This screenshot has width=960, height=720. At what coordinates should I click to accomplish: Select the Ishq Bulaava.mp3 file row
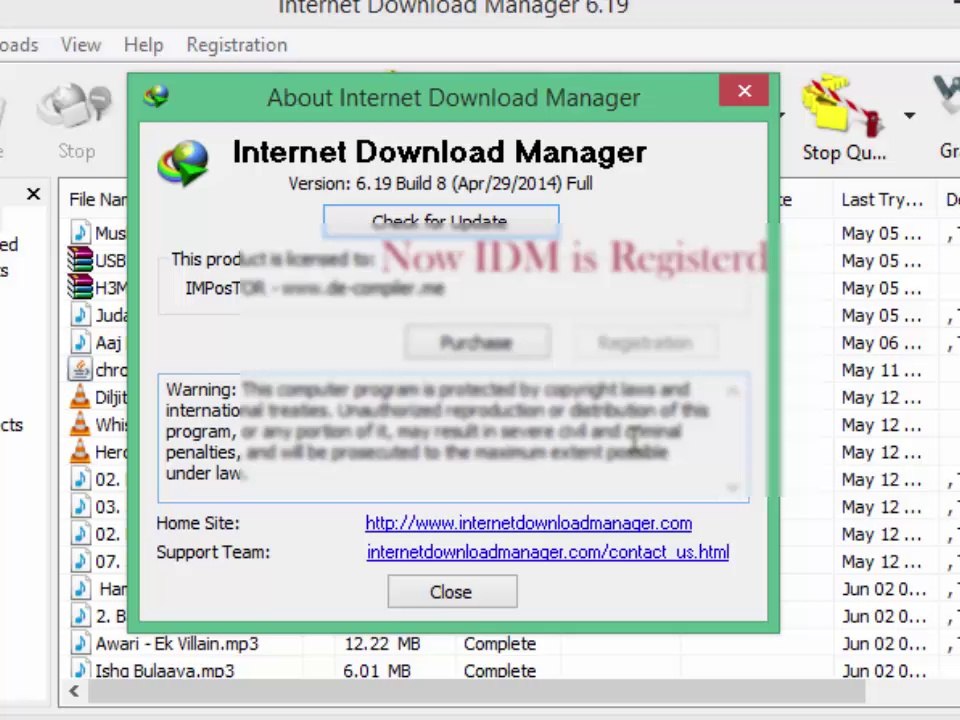508,670
